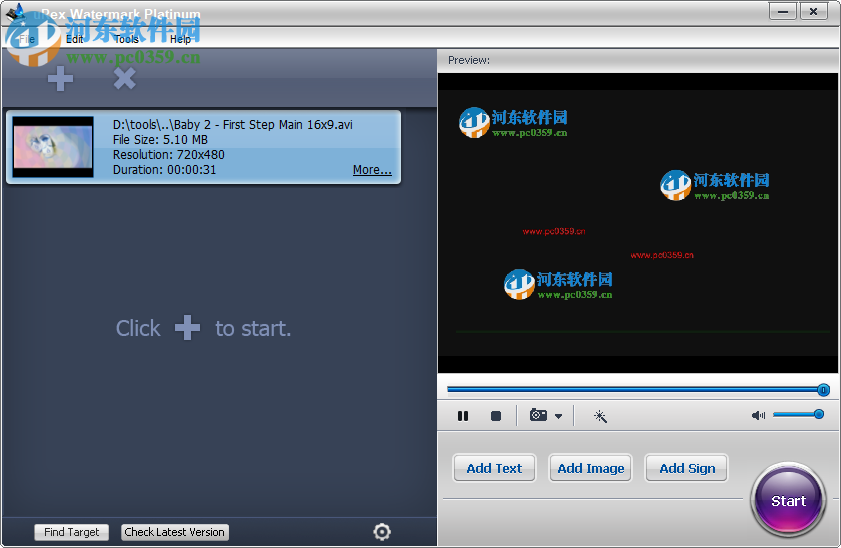The height and width of the screenshot is (548, 841).
Task: Minimize the application window
Action: [783, 11]
